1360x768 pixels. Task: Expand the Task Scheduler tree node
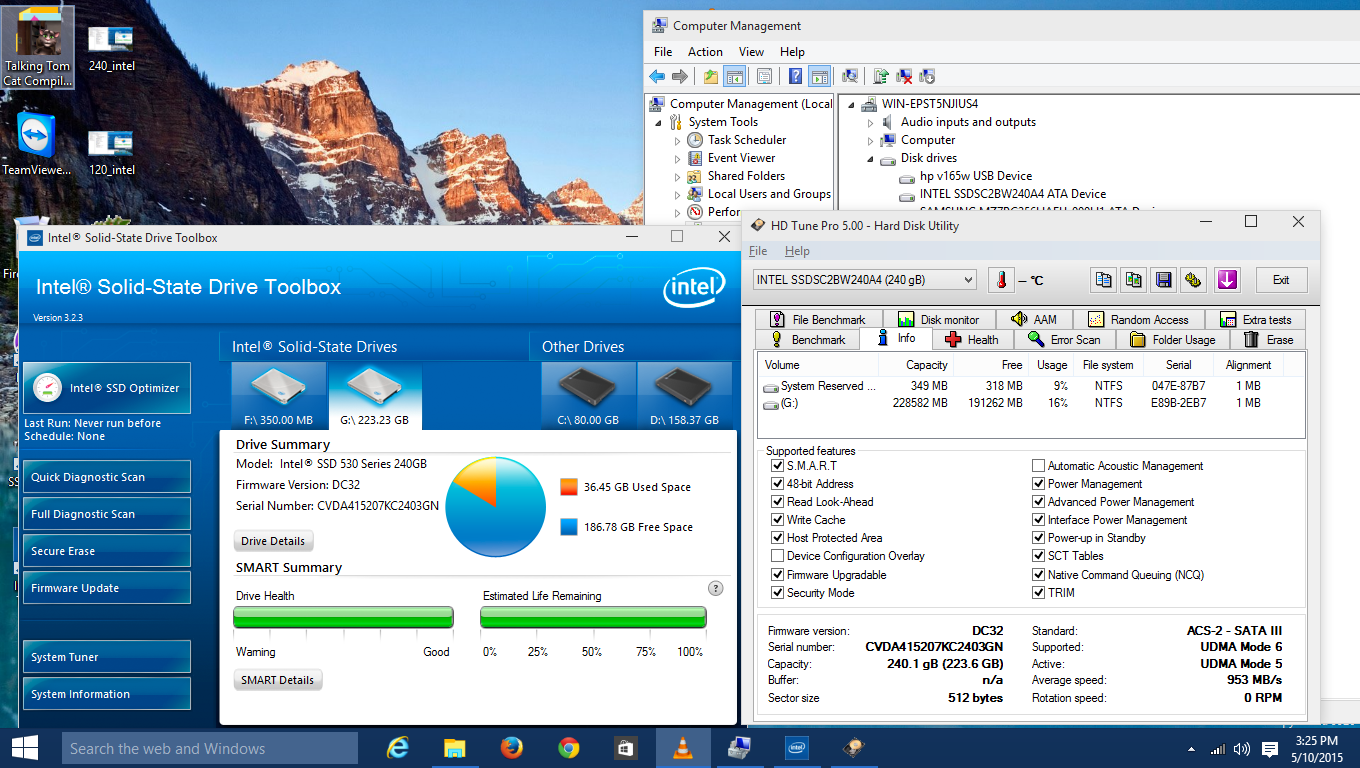(x=678, y=141)
